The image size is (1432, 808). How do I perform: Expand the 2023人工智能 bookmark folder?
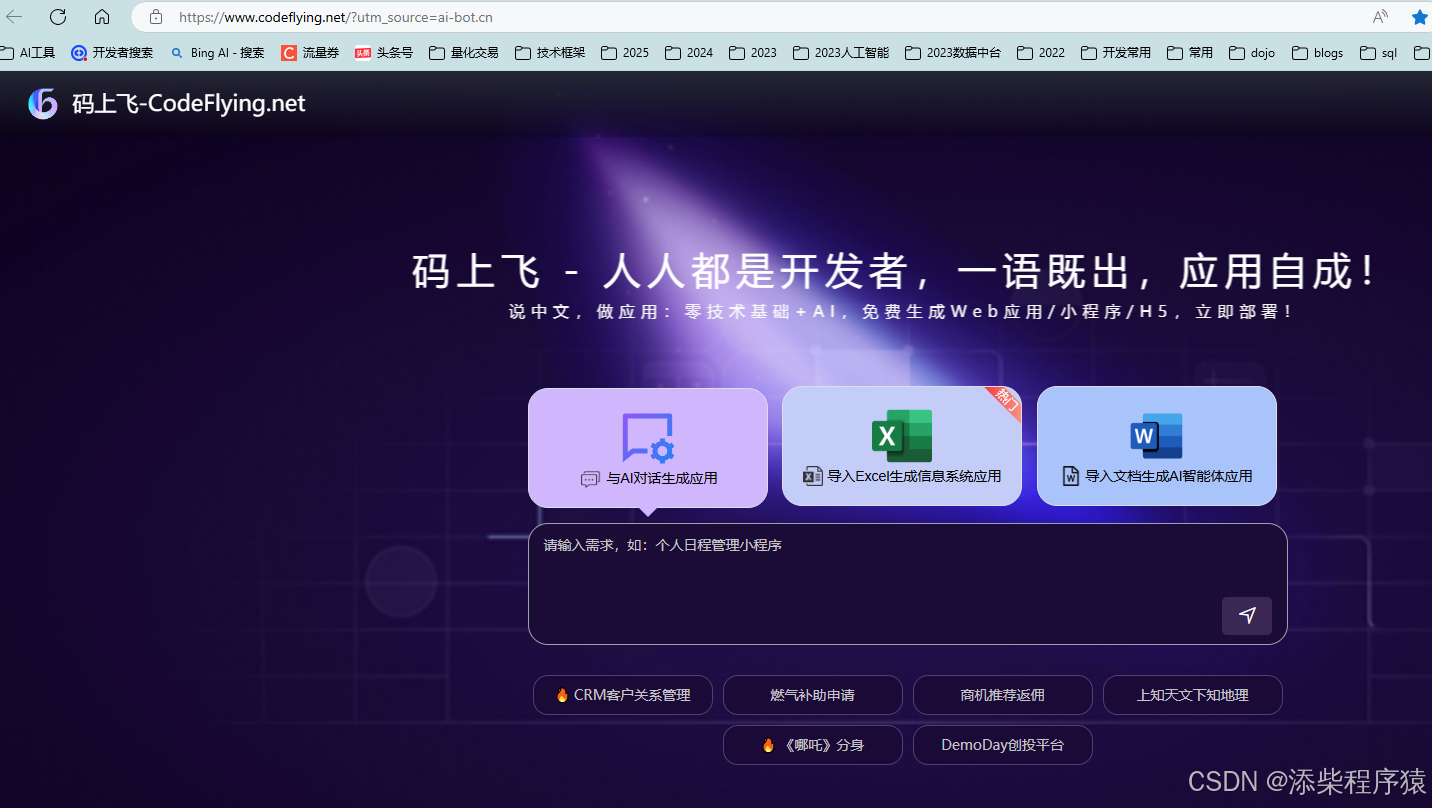[x=841, y=53]
